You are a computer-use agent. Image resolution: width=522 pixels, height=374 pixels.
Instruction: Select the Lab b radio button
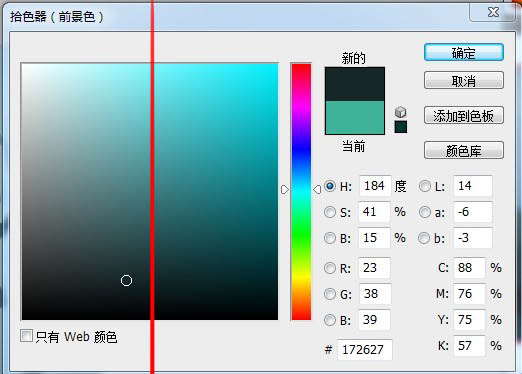click(x=424, y=238)
